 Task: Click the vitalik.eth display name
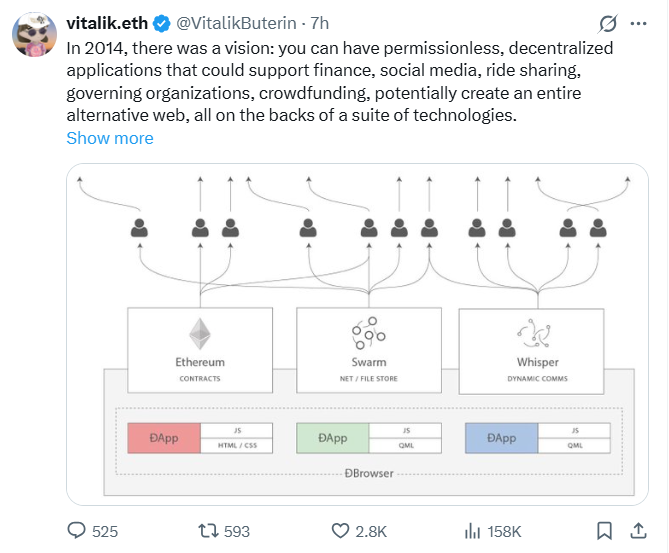pos(108,23)
